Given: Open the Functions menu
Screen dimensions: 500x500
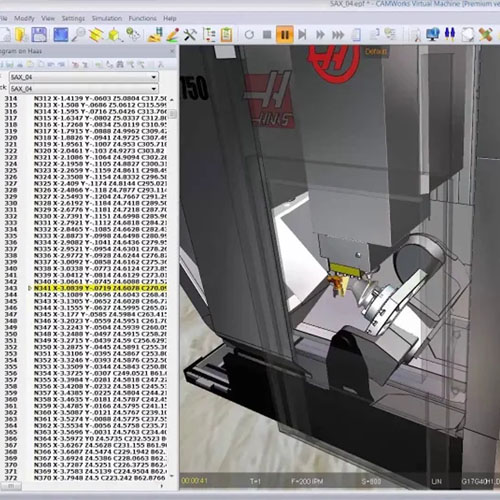Looking at the screenshot, I should click(143, 18).
